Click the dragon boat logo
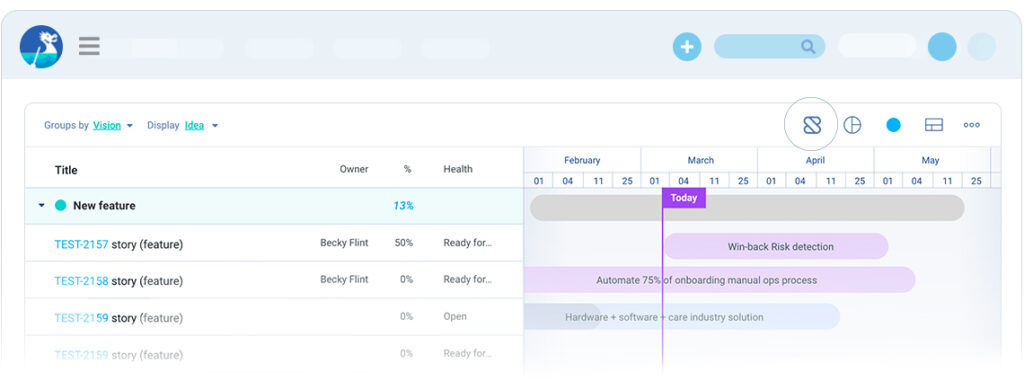 (41, 46)
